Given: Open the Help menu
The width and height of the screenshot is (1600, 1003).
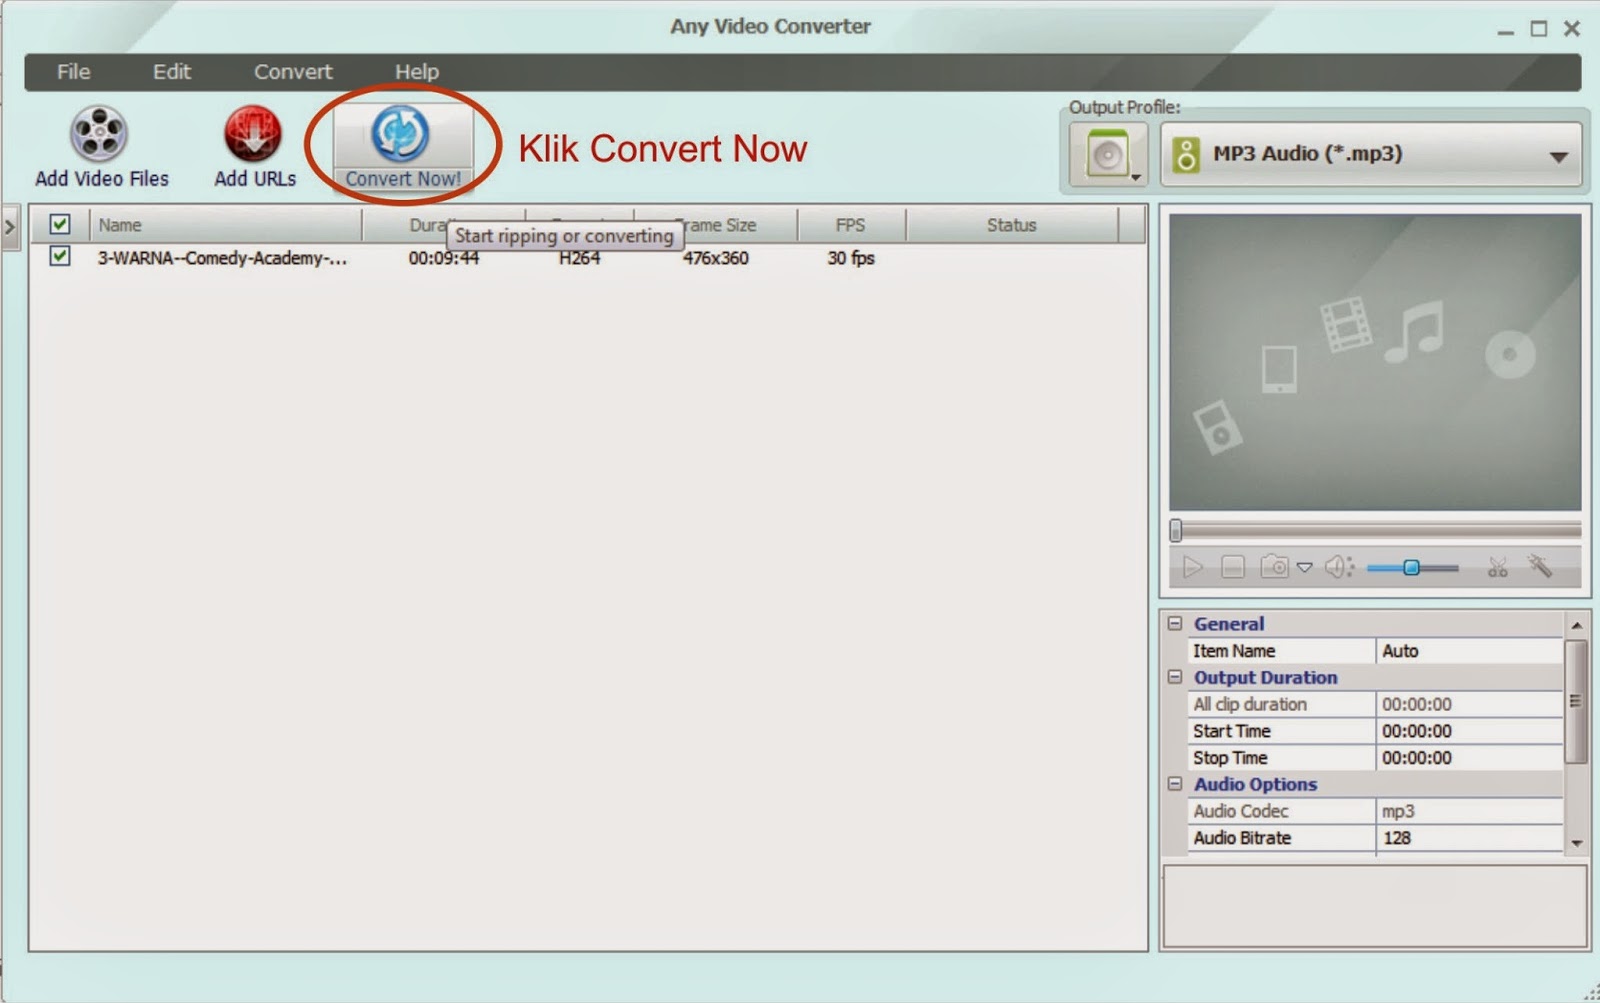Looking at the screenshot, I should pyautogui.click(x=417, y=71).
